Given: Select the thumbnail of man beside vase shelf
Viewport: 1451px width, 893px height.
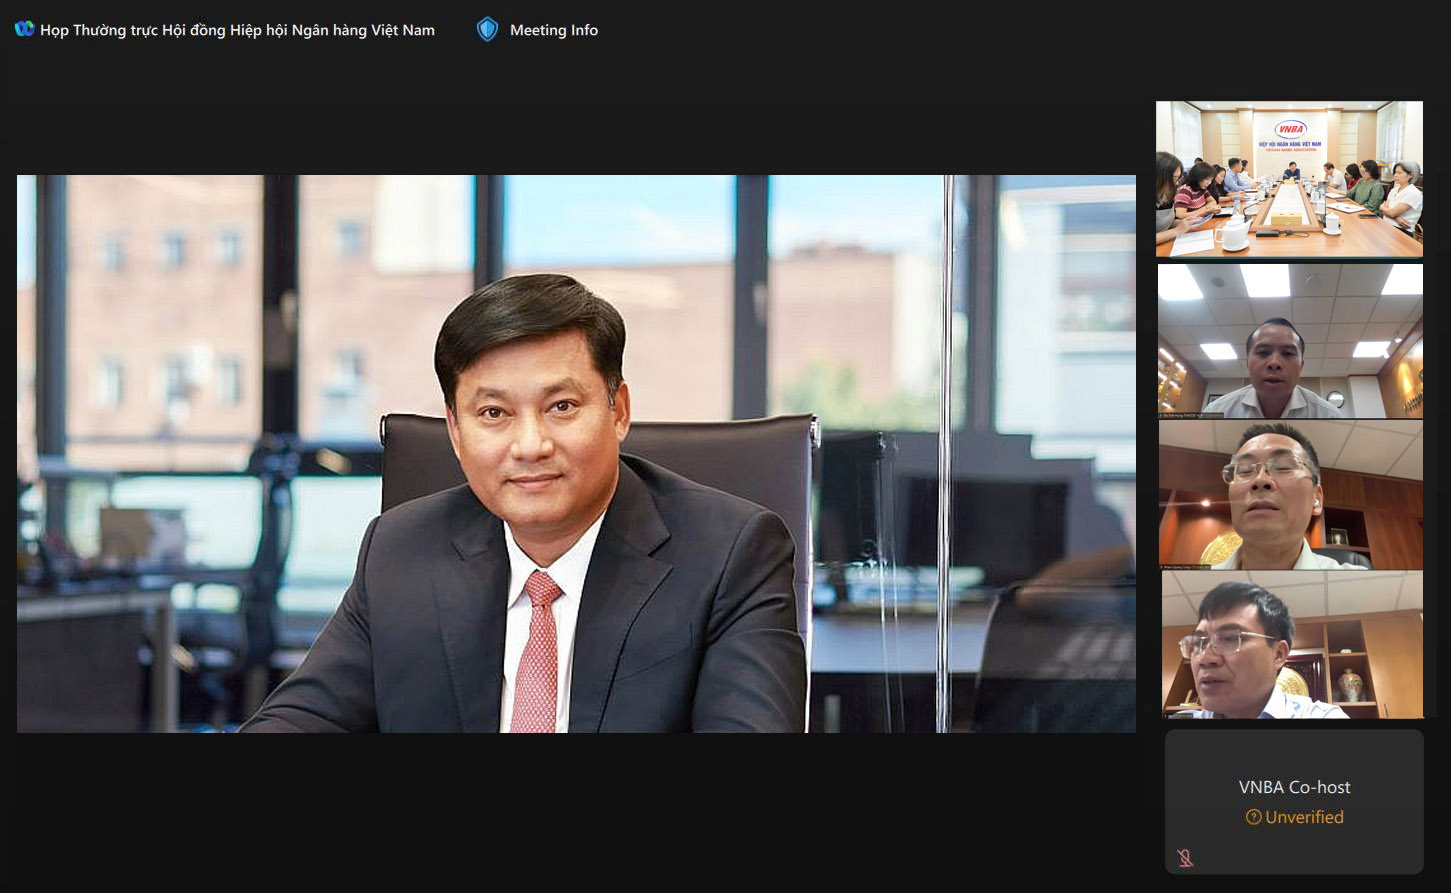Looking at the screenshot, I should 1291,644.
